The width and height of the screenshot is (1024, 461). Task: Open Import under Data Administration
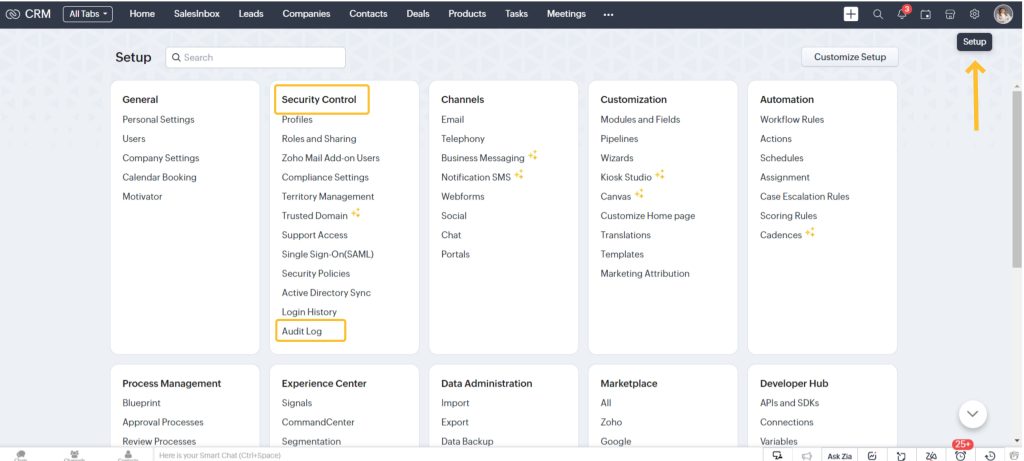pyautogui.click(x=455, y=403)
